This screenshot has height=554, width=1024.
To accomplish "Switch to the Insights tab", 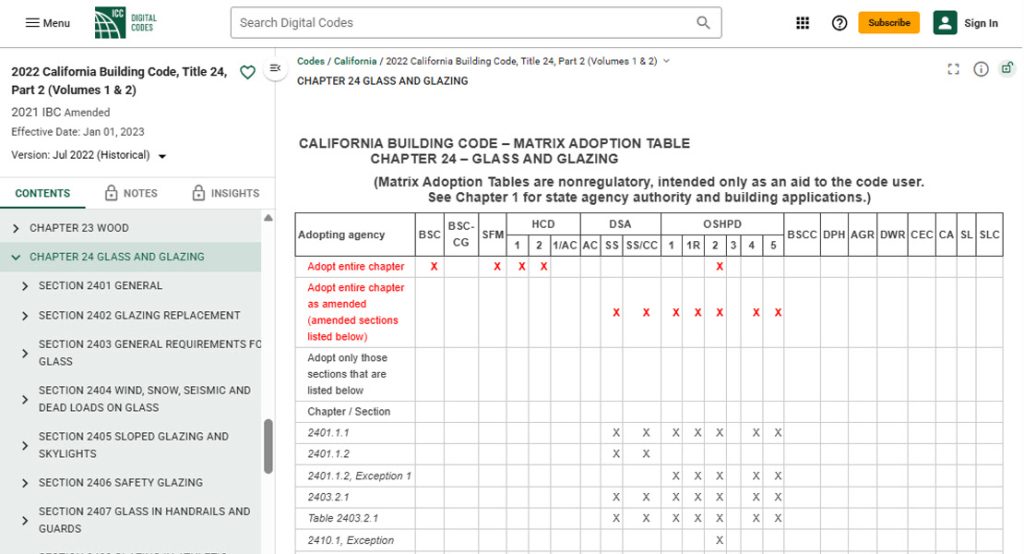I will tap(225, 193).
